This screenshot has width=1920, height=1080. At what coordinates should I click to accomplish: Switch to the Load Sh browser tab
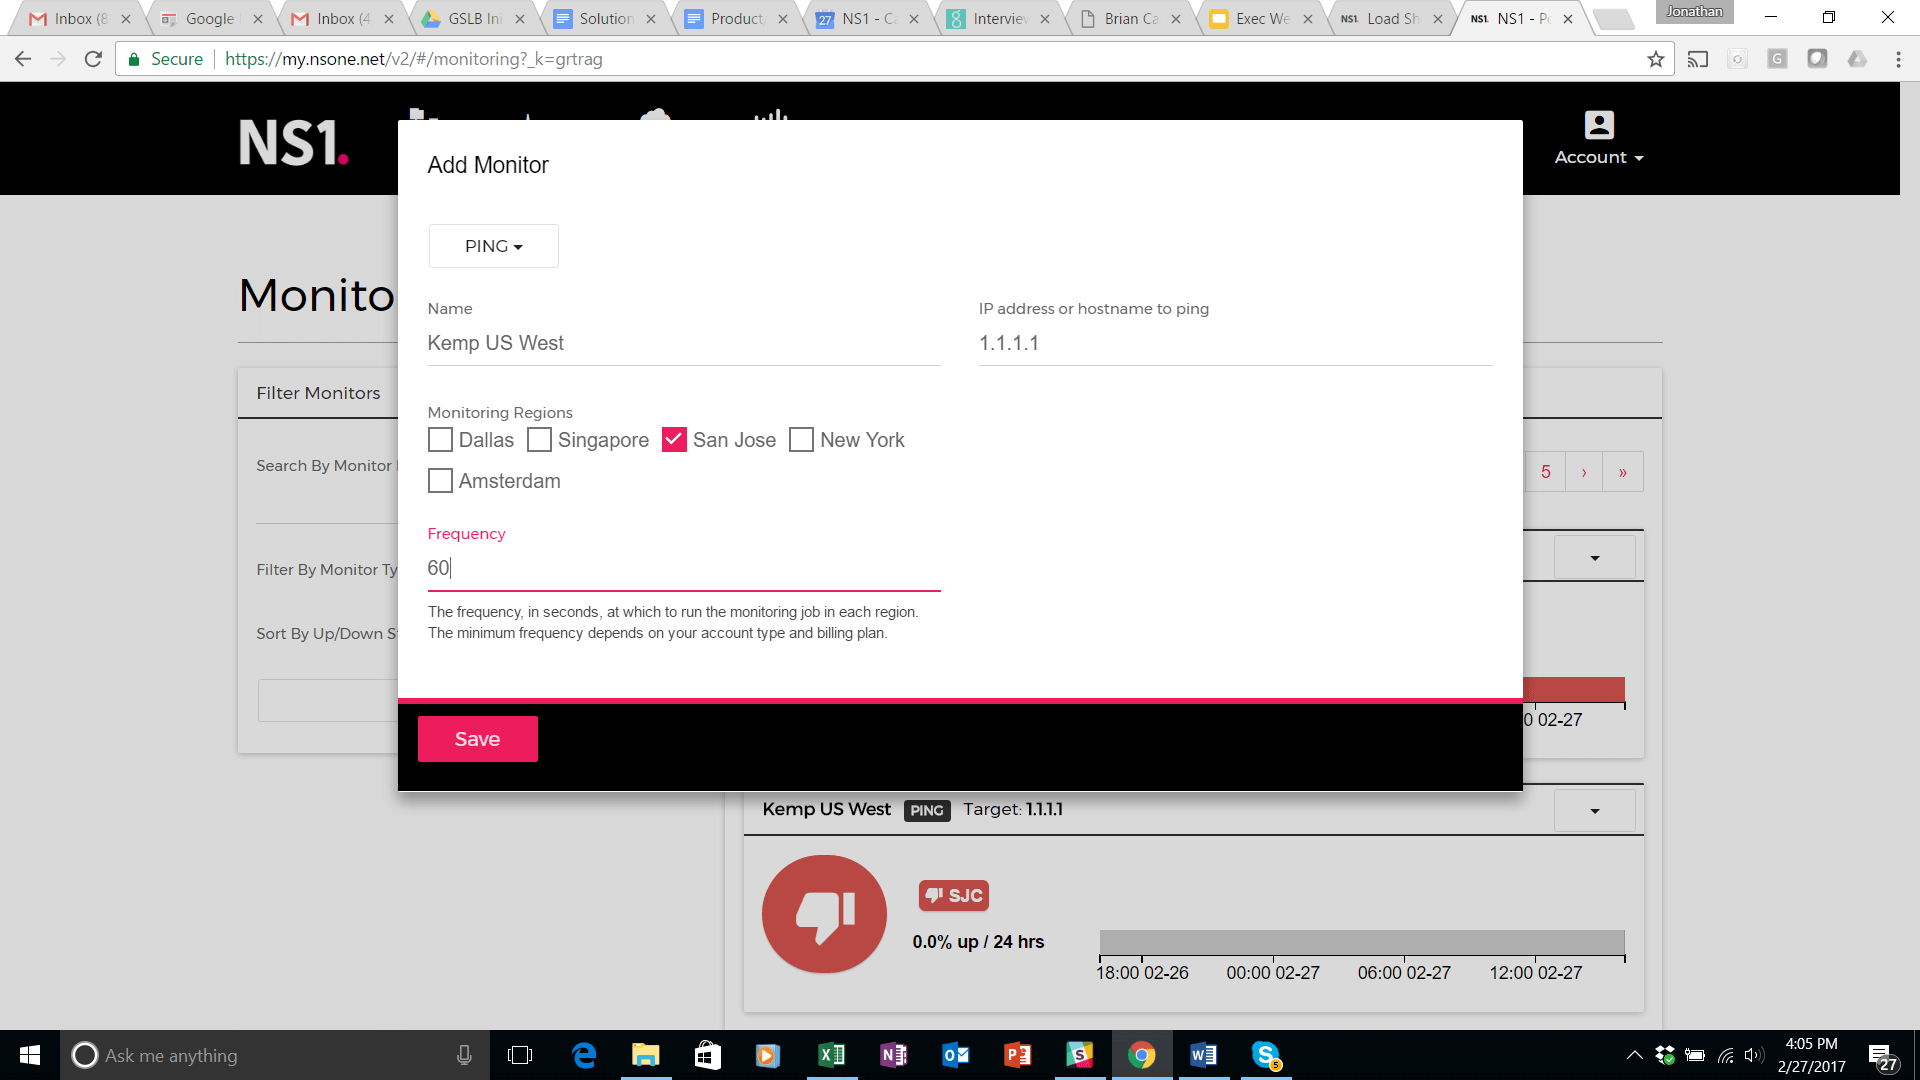click(x=1390, y=18)
